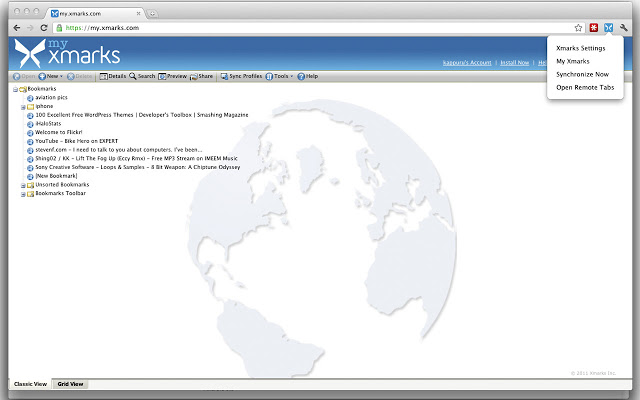Choose My Xmarks in the popup menu
This screenshot has height=400, width=640.
click(573, 61)
